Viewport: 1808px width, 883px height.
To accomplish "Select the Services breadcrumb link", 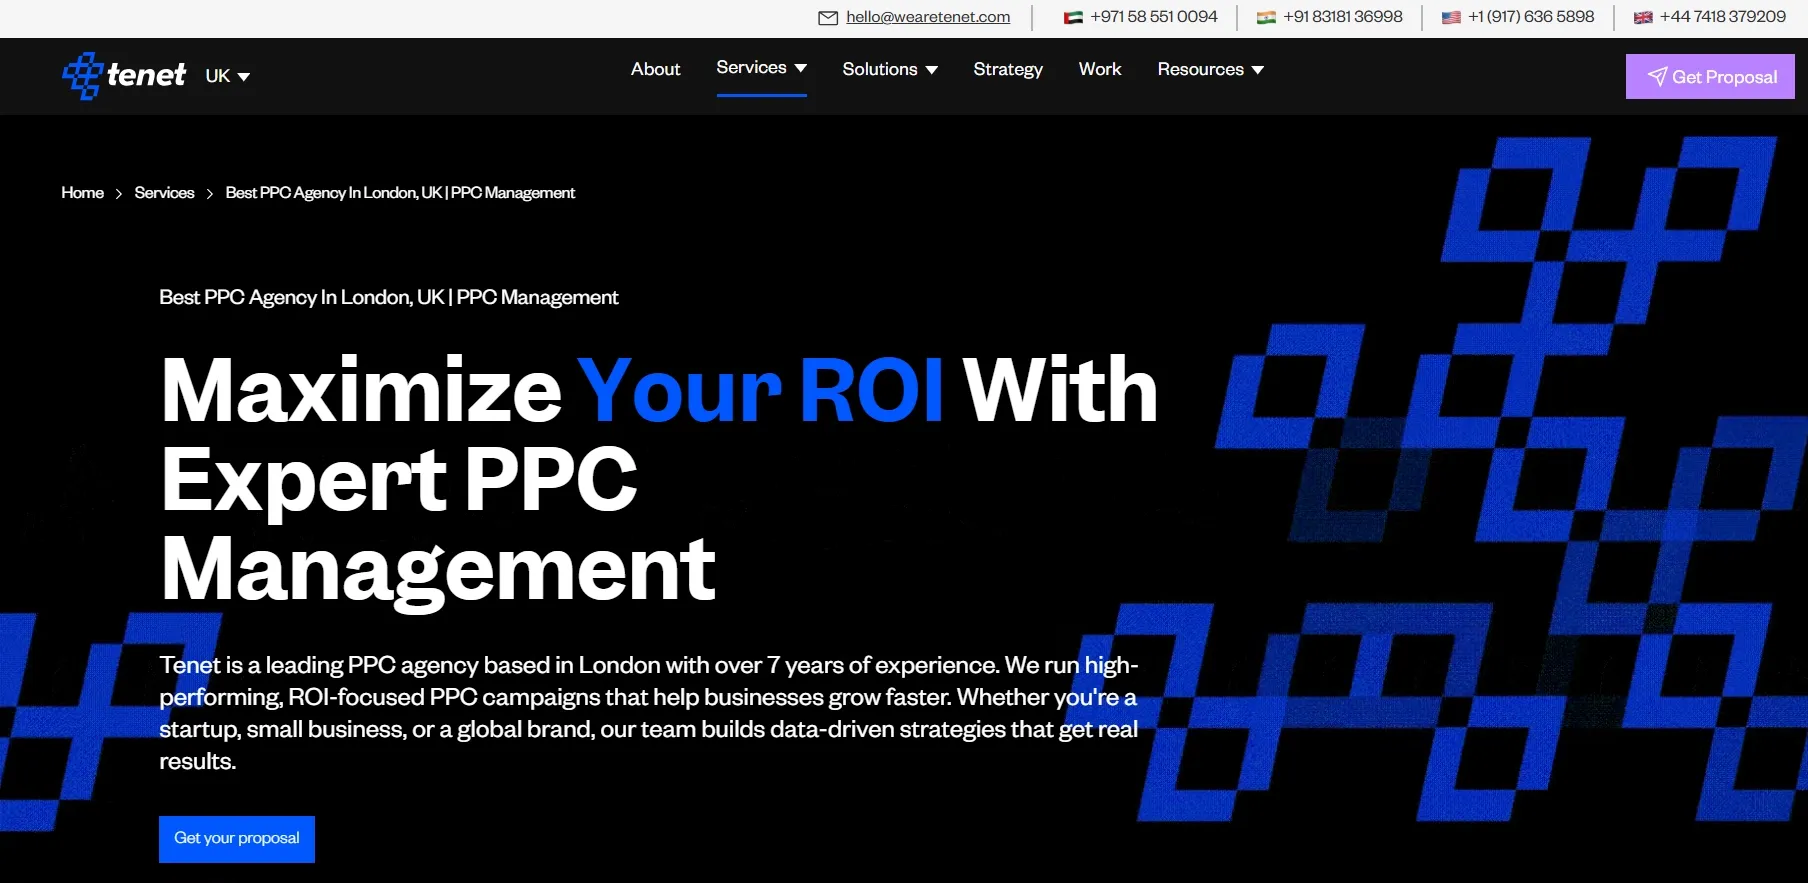I will [x=164, y=193].
